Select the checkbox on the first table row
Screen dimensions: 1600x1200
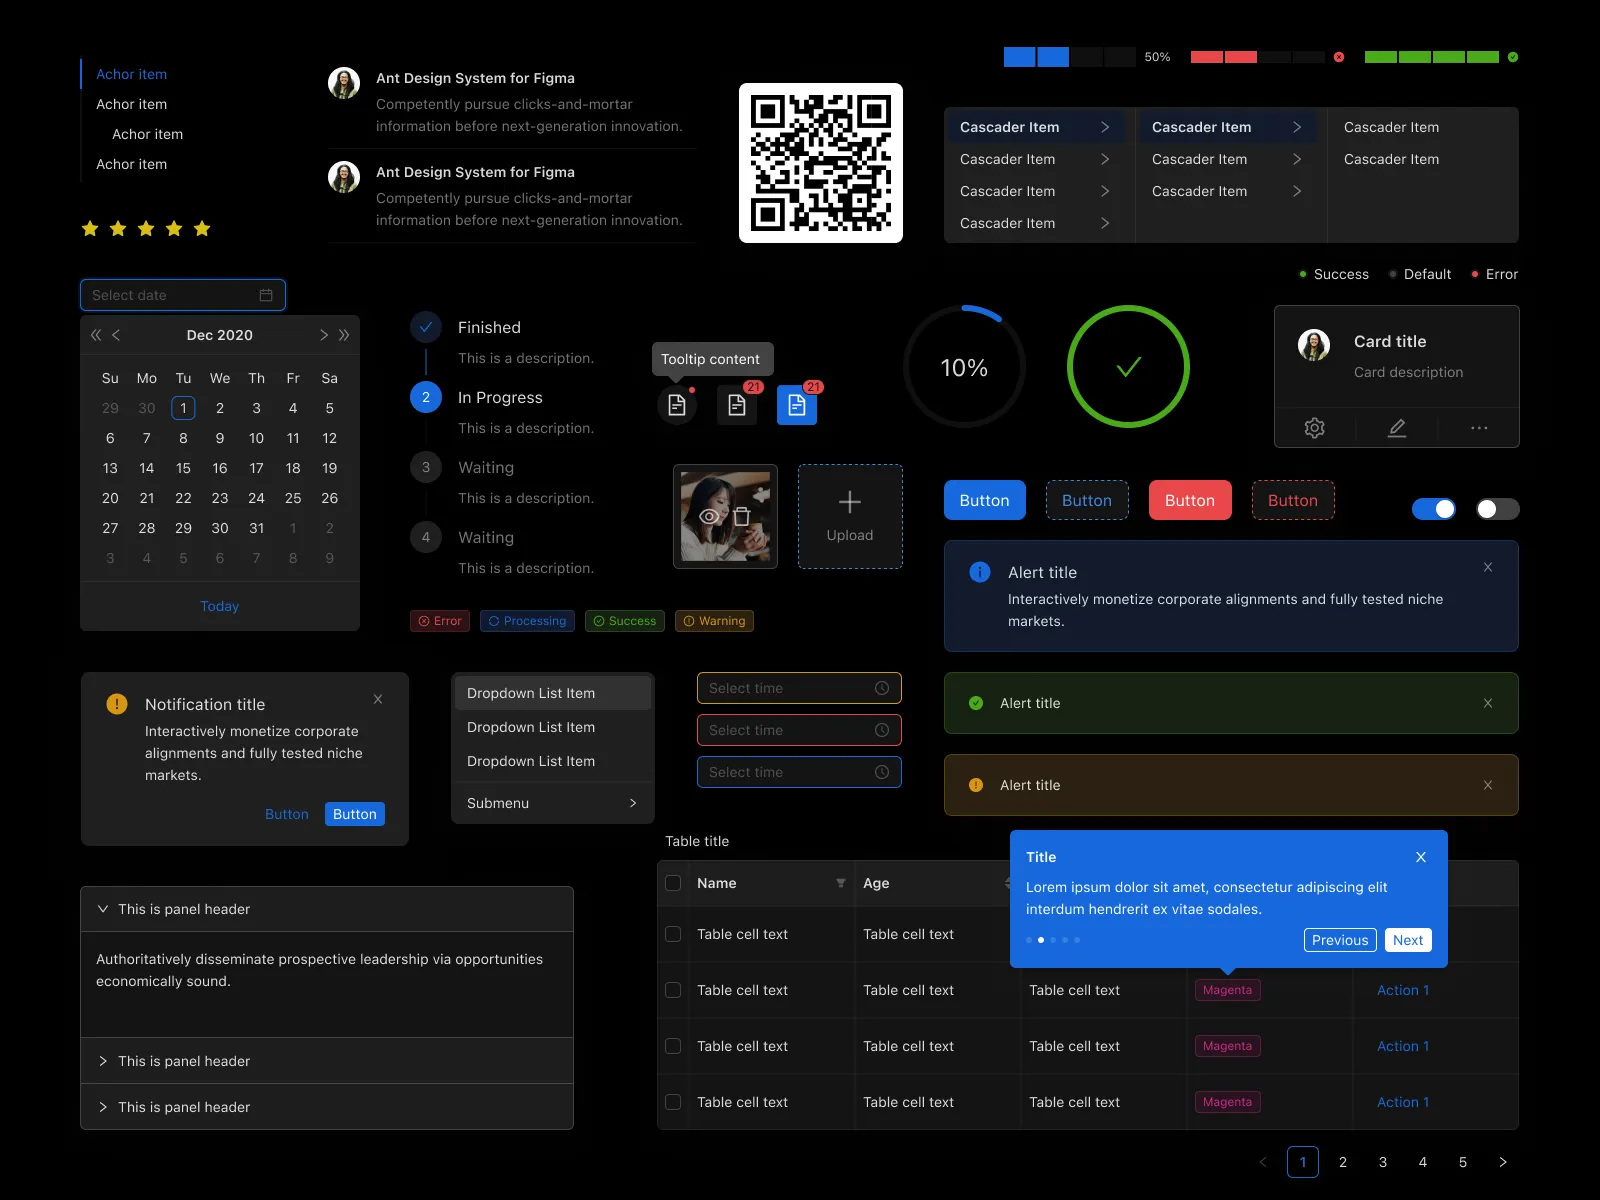673,934
